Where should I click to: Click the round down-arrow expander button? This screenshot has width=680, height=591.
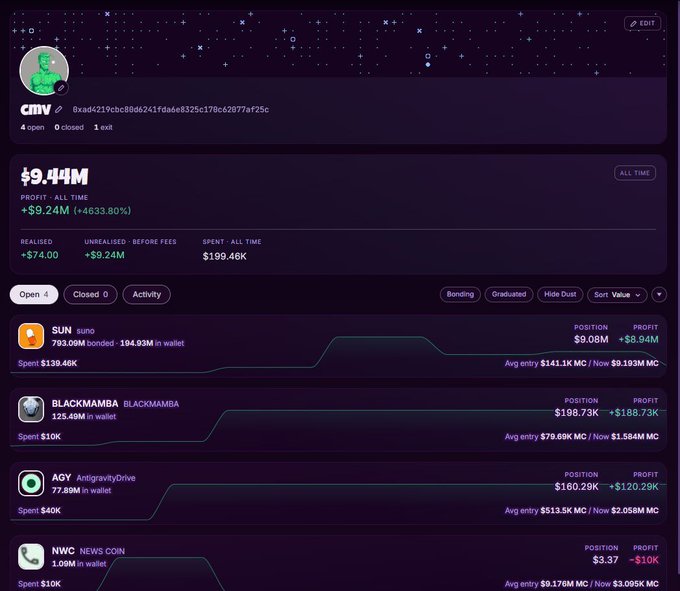coord(659,295)
